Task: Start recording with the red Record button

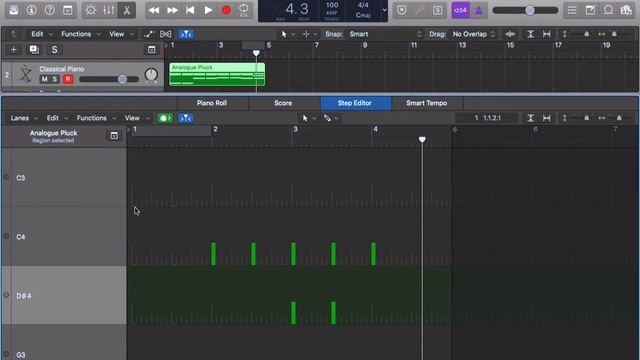Action: (x=226, y=10)
